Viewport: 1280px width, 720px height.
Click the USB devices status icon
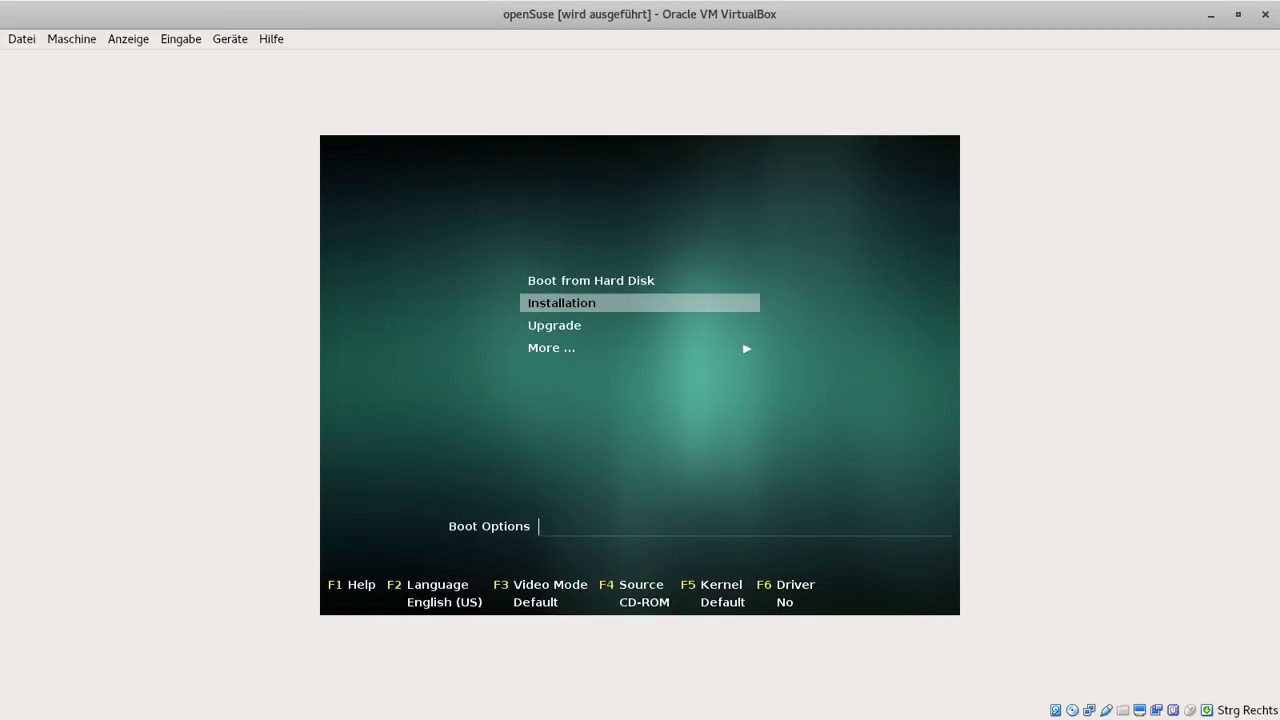click(x=1106, y=710)
